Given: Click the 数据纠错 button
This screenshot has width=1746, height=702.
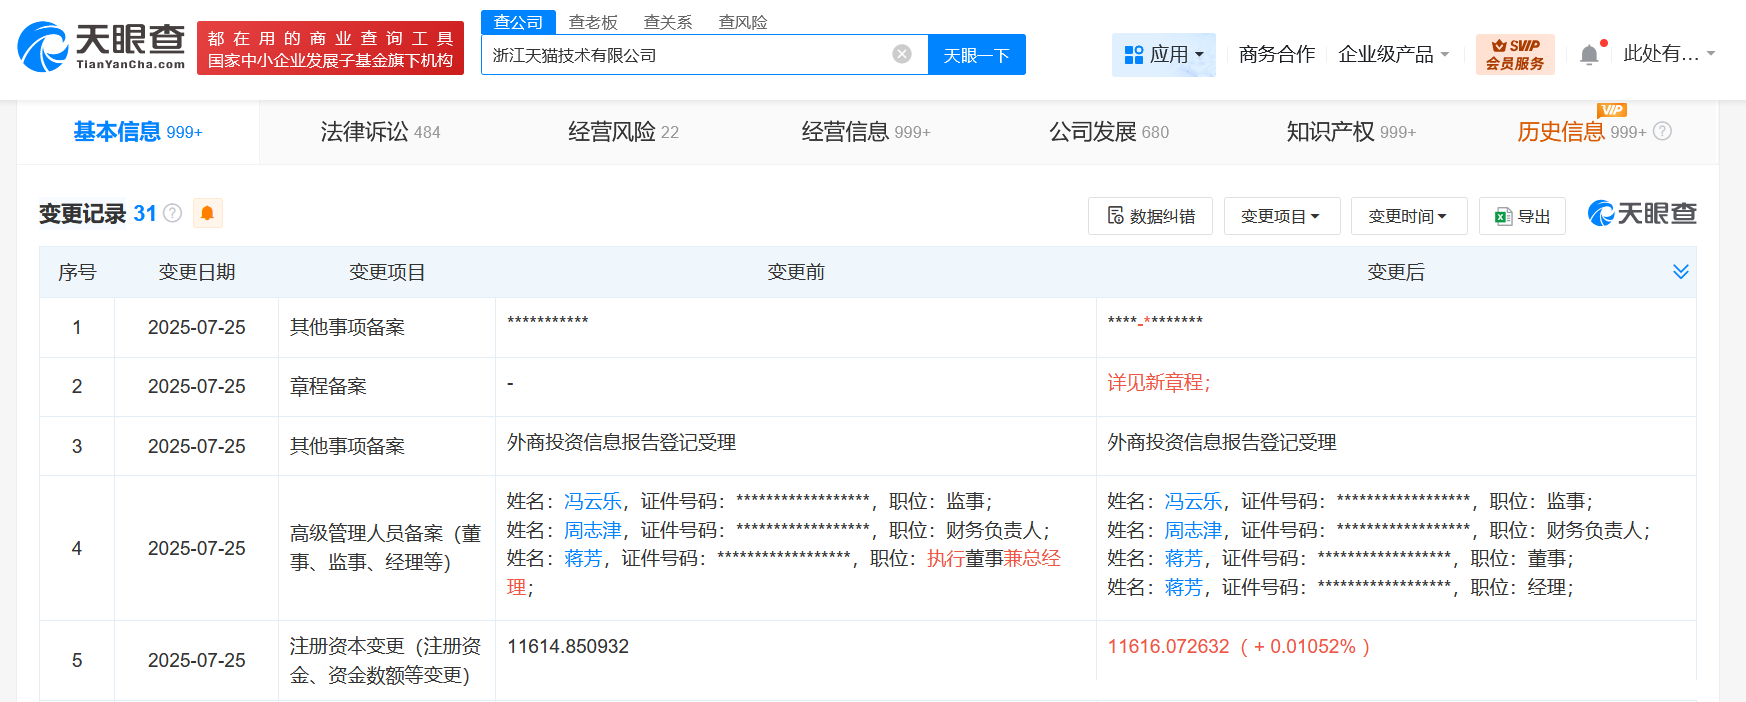Looking at the screenshot, I should tap(1150, 216).
